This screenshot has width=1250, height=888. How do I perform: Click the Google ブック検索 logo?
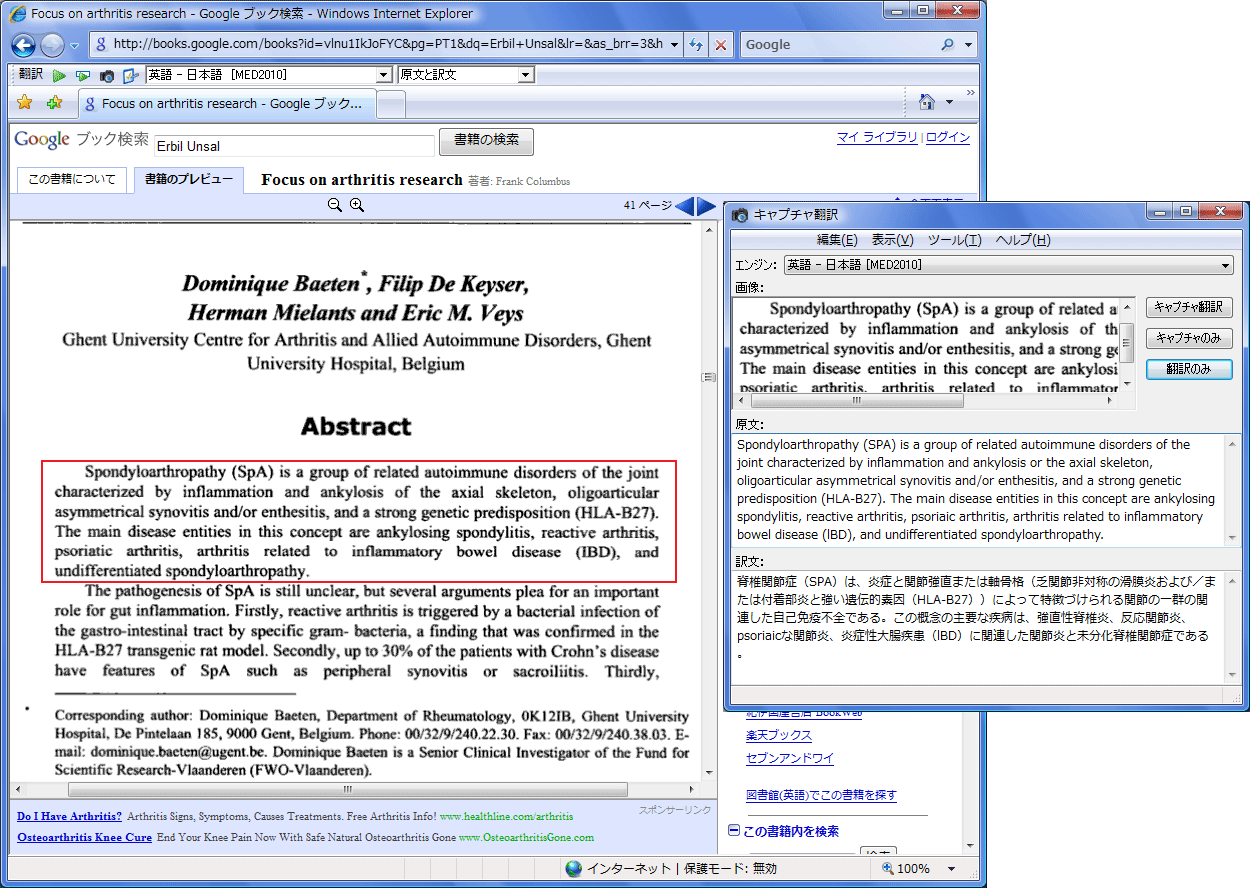pyautogui.click(x=81, y=139)
